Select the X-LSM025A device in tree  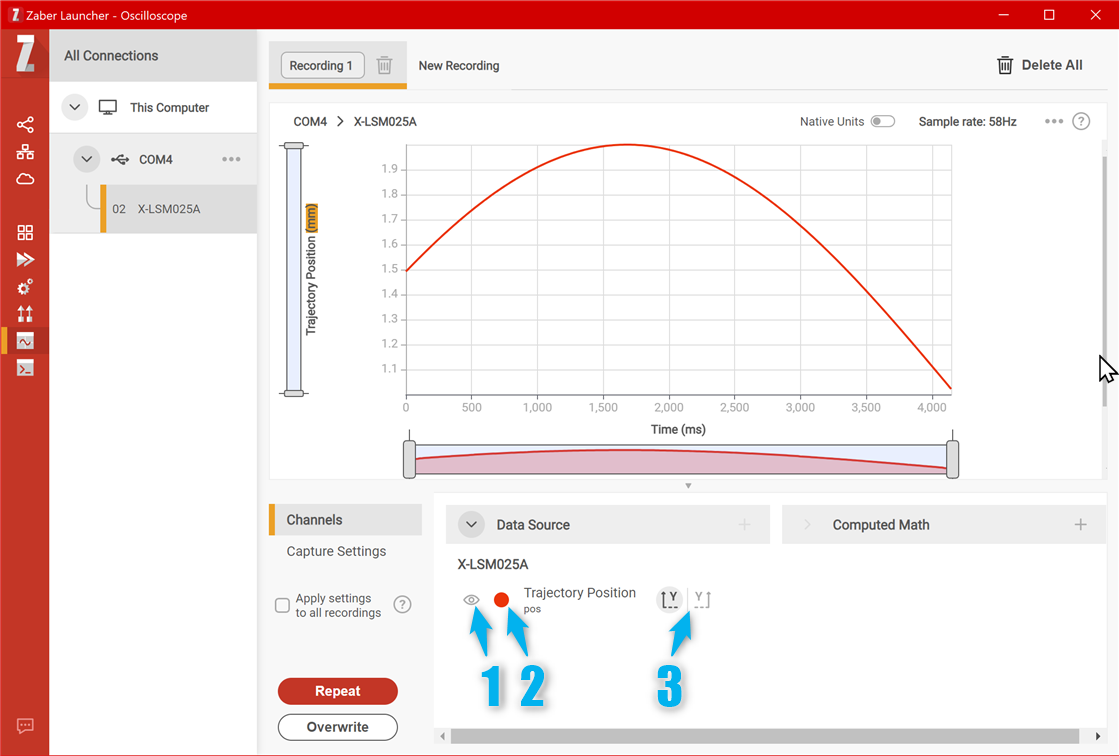pos(168,209)
